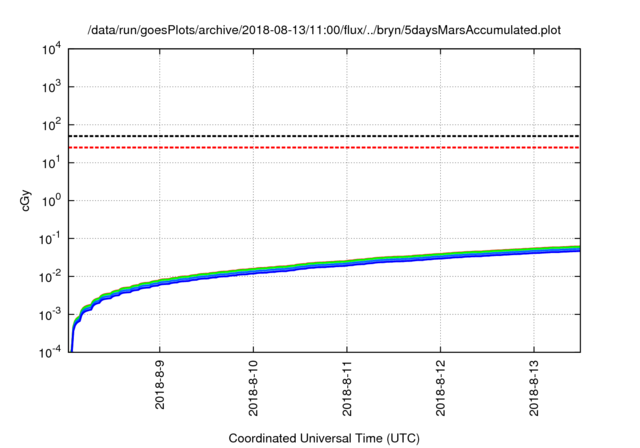Screen dimensions: 640x448
Task: Click the 2018-8-9 date tick label
Action: pos(160,384)
